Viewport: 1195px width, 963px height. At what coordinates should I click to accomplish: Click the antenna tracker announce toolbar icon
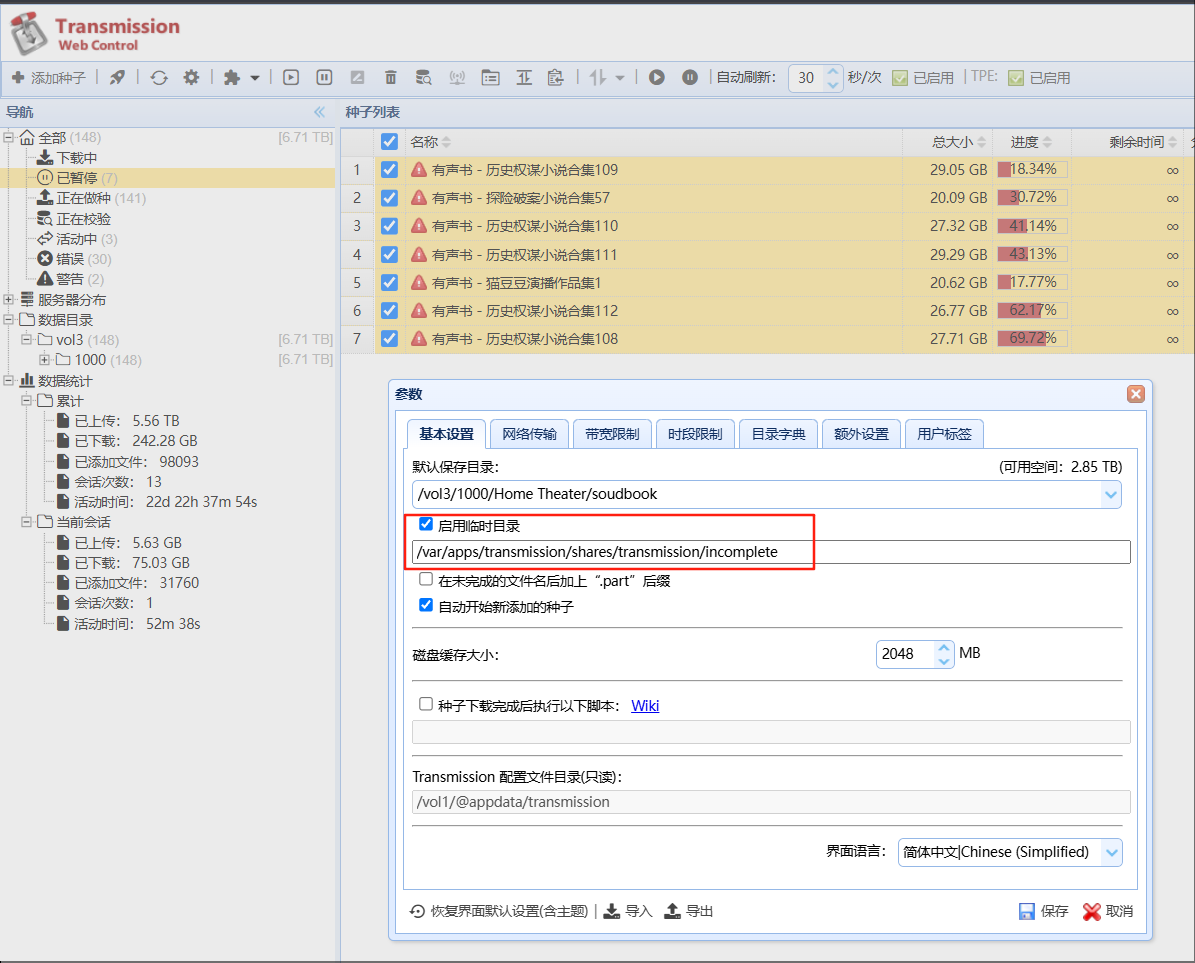click(457, 78)
